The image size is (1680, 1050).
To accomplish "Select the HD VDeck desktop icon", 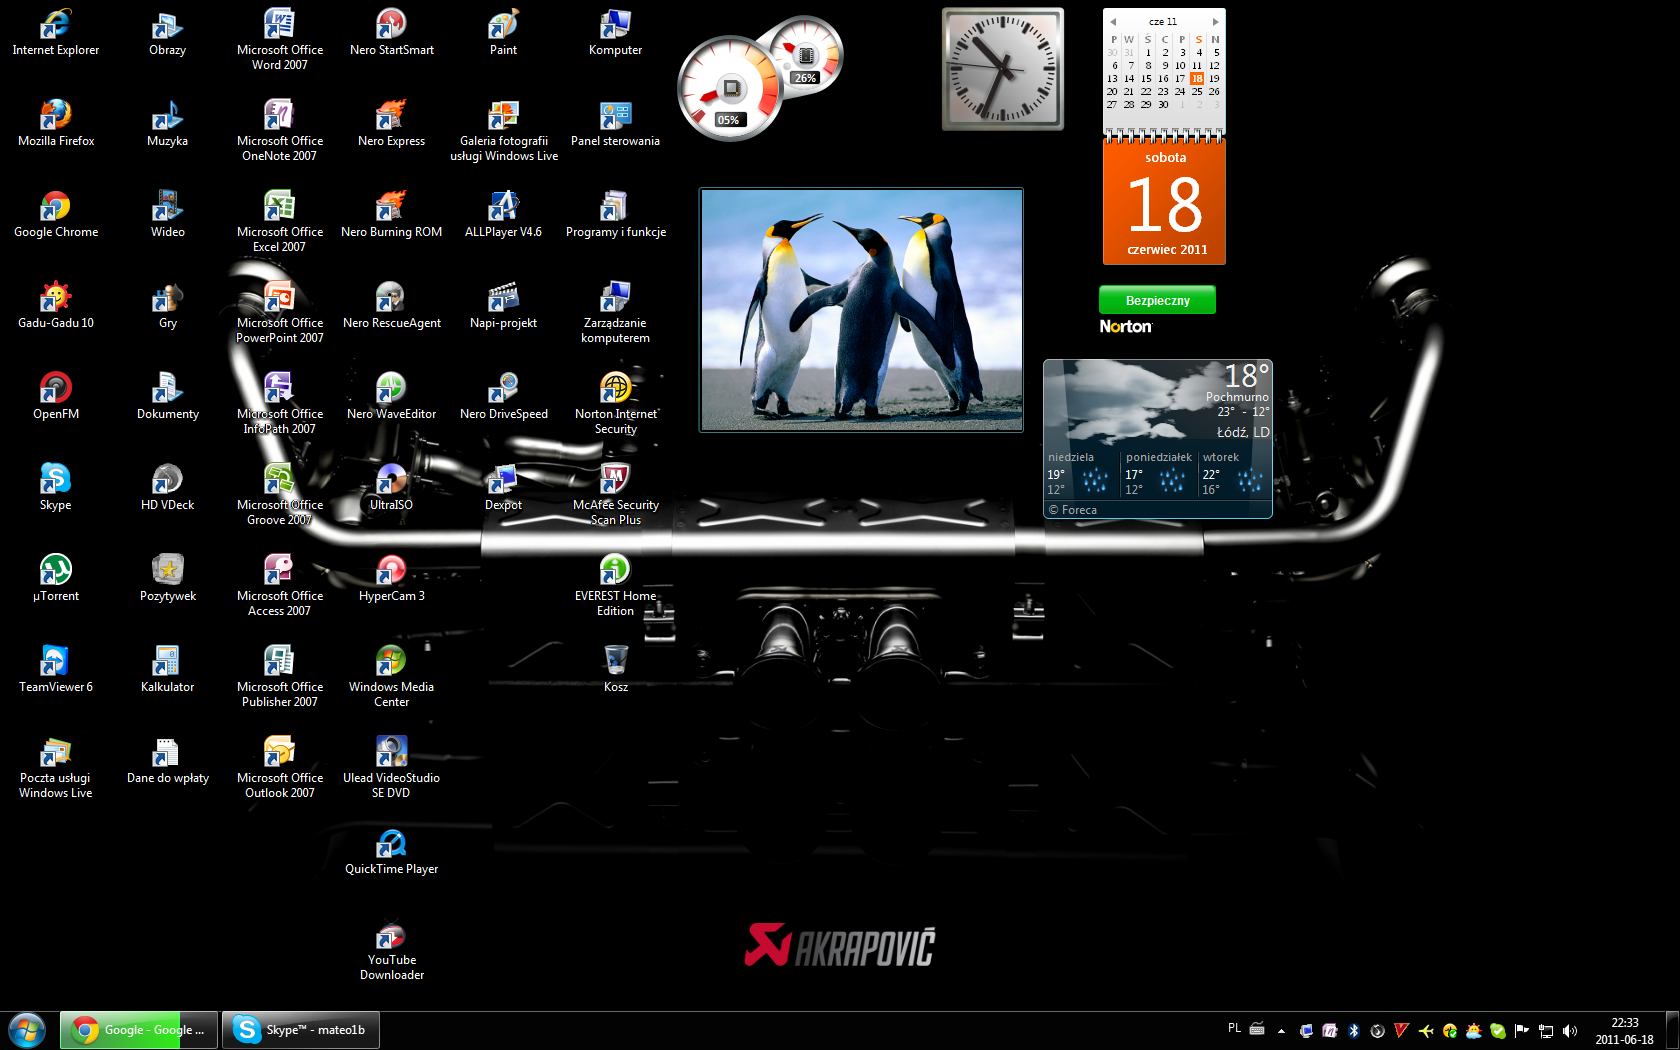I will pos(168,488).
